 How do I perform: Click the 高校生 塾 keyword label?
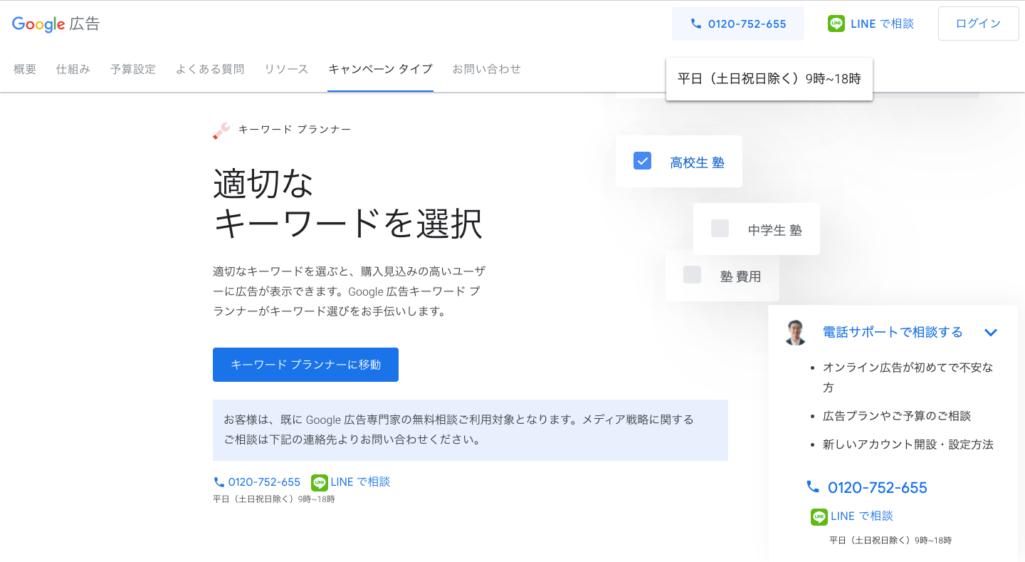tap(697, 163)
